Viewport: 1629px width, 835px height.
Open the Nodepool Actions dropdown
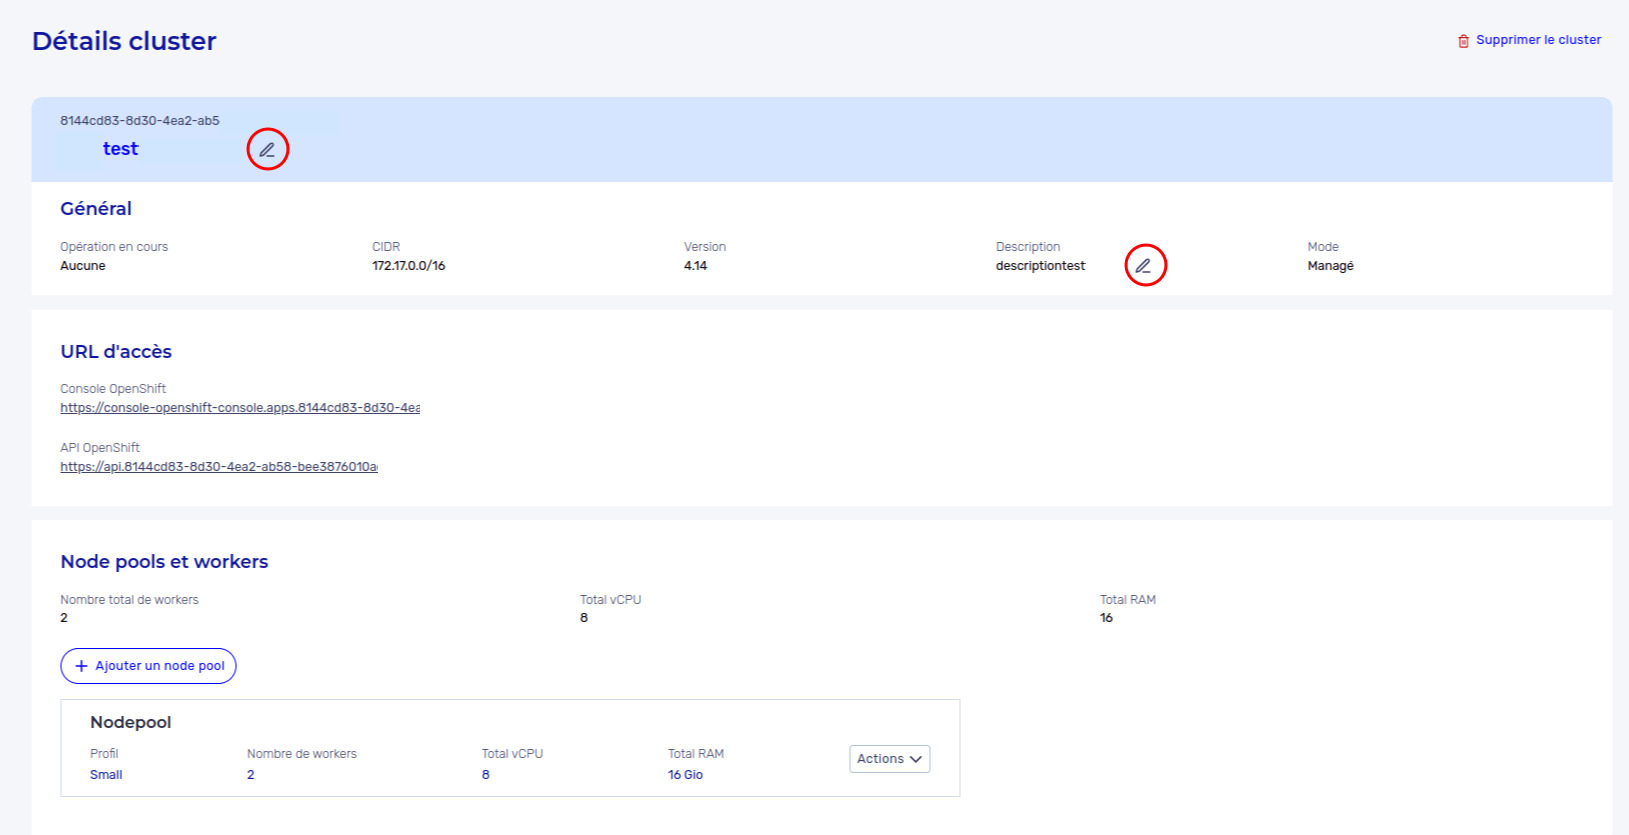tap(889, 759)
